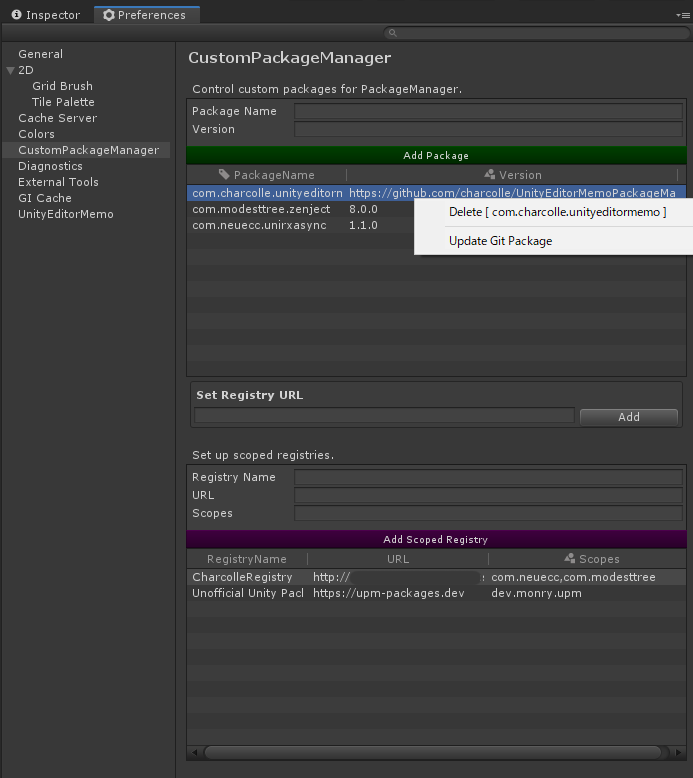Open GI Cache preferences
Image resolution: width=693 pixels, height=778 pixels.
(45, 198)
